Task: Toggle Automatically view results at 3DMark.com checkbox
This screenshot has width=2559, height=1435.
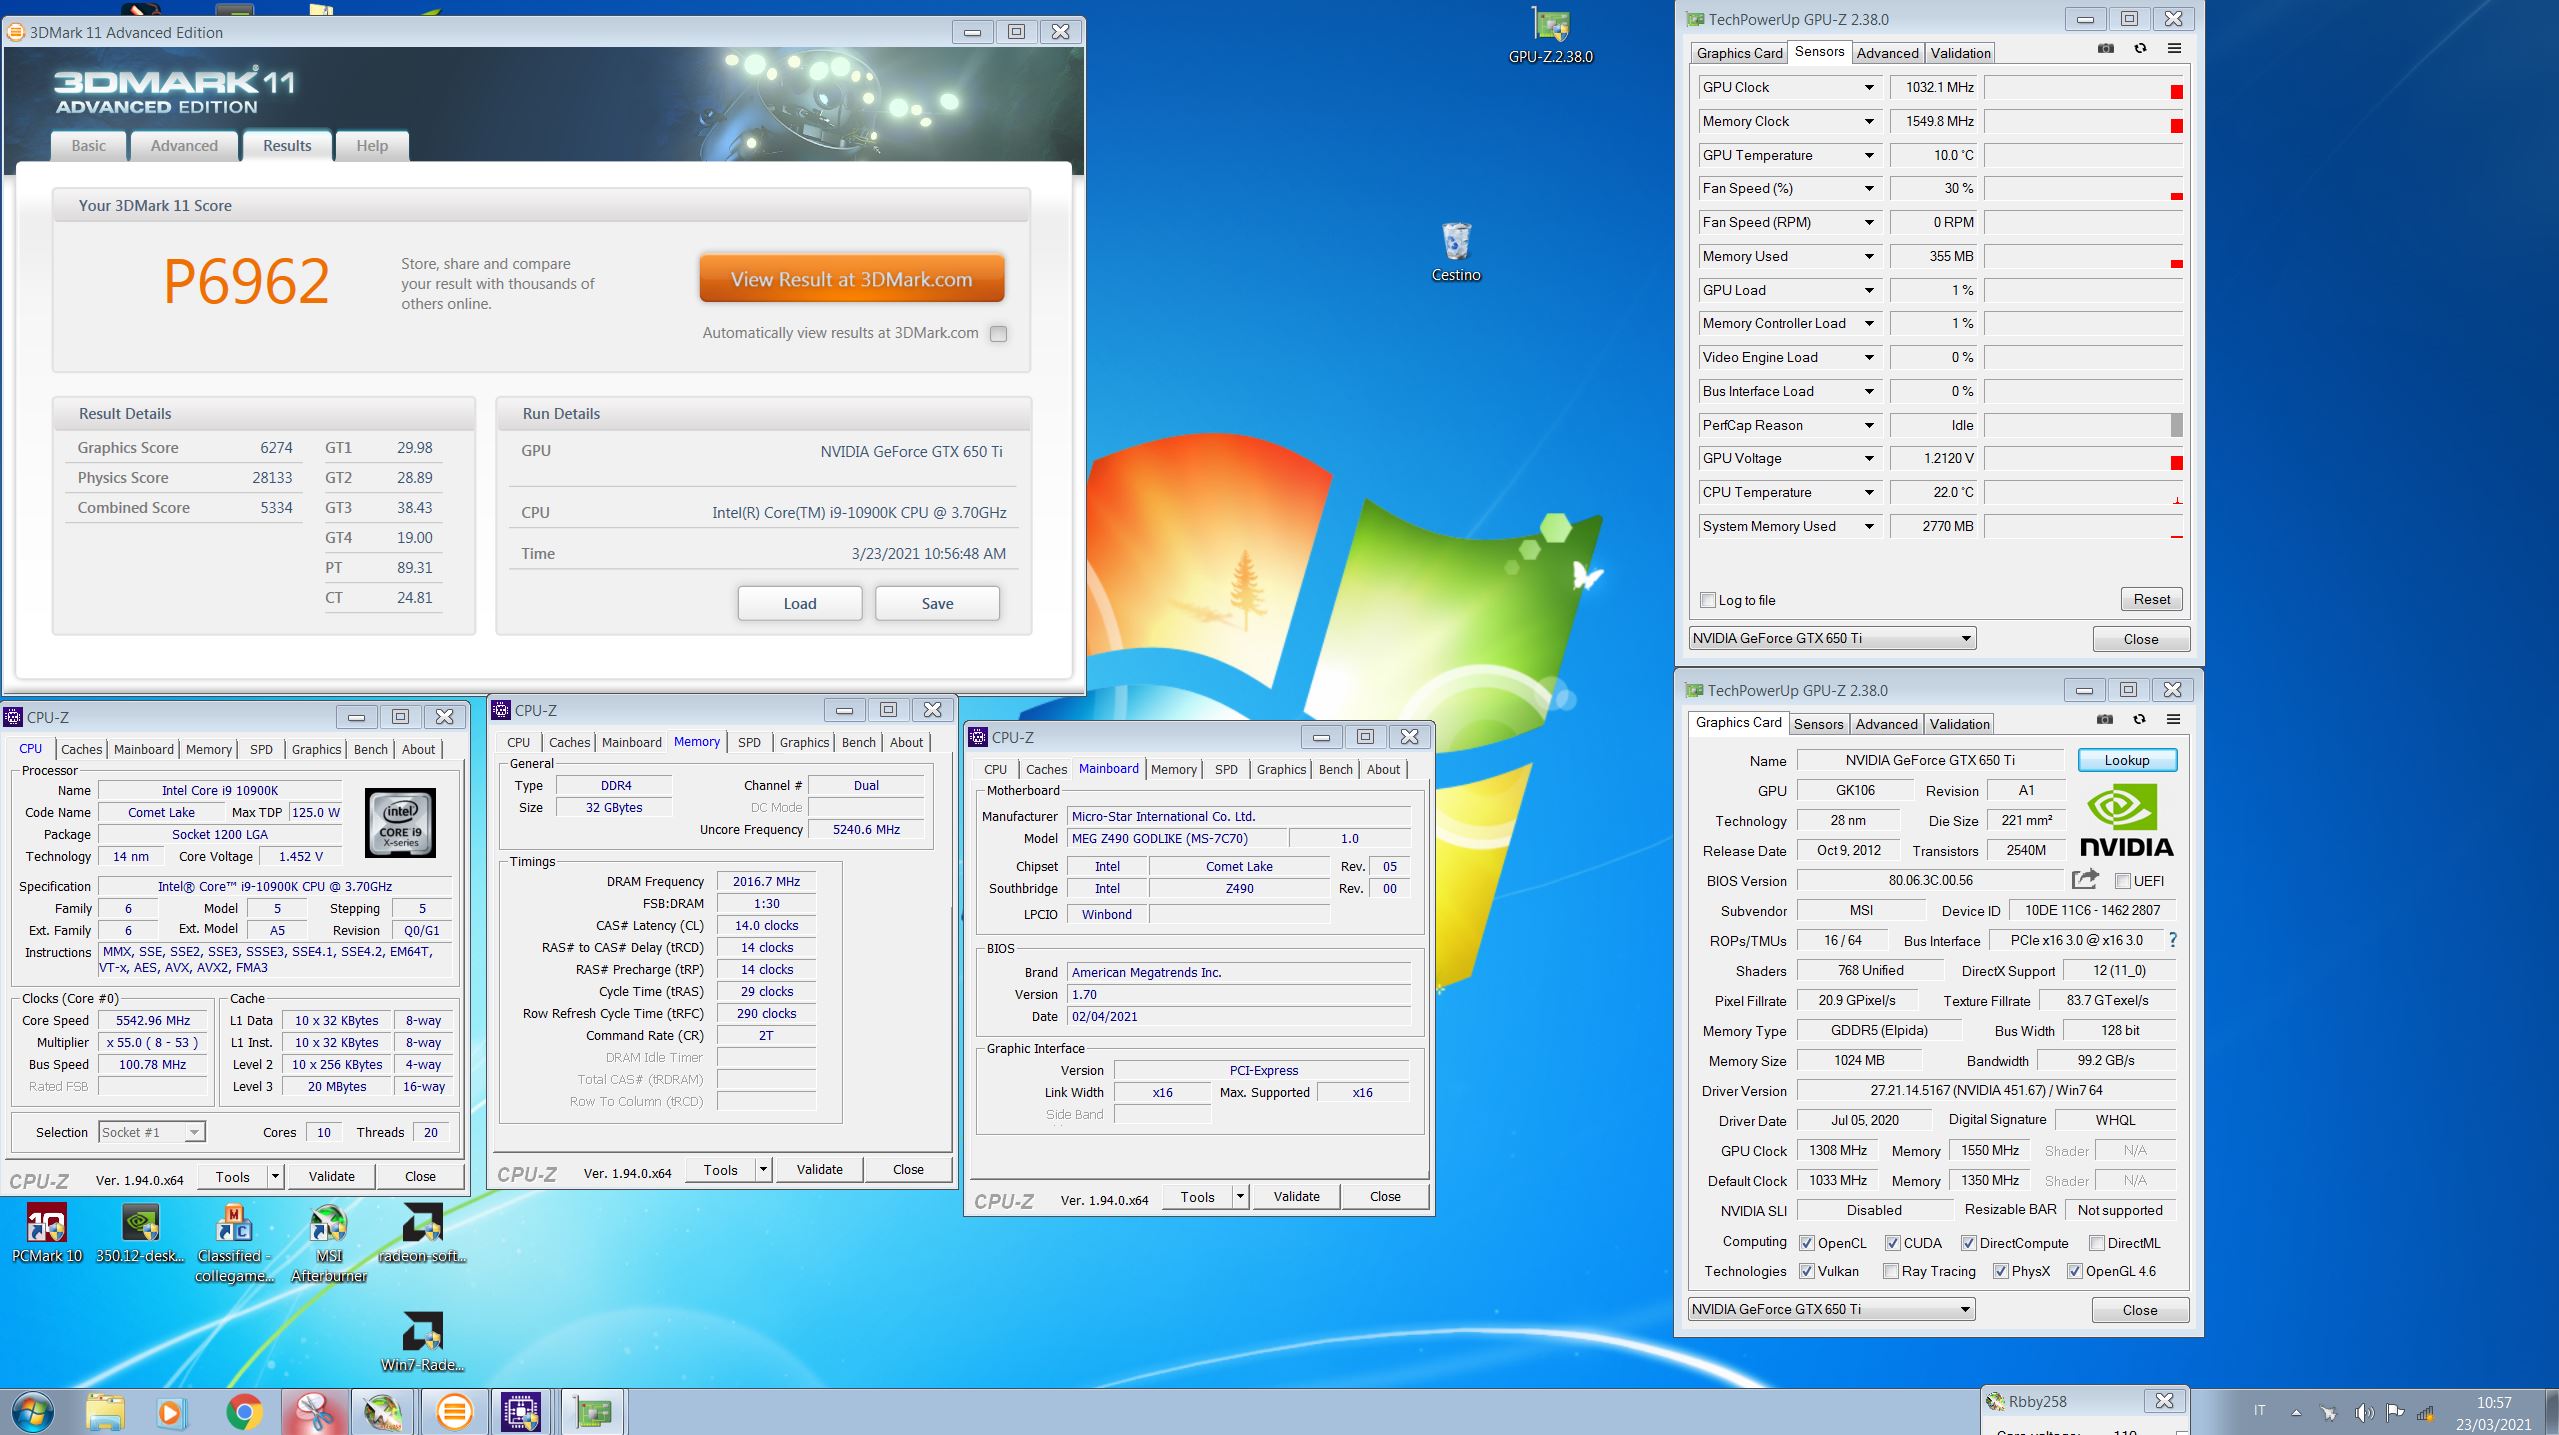Action: pos(998,334)
